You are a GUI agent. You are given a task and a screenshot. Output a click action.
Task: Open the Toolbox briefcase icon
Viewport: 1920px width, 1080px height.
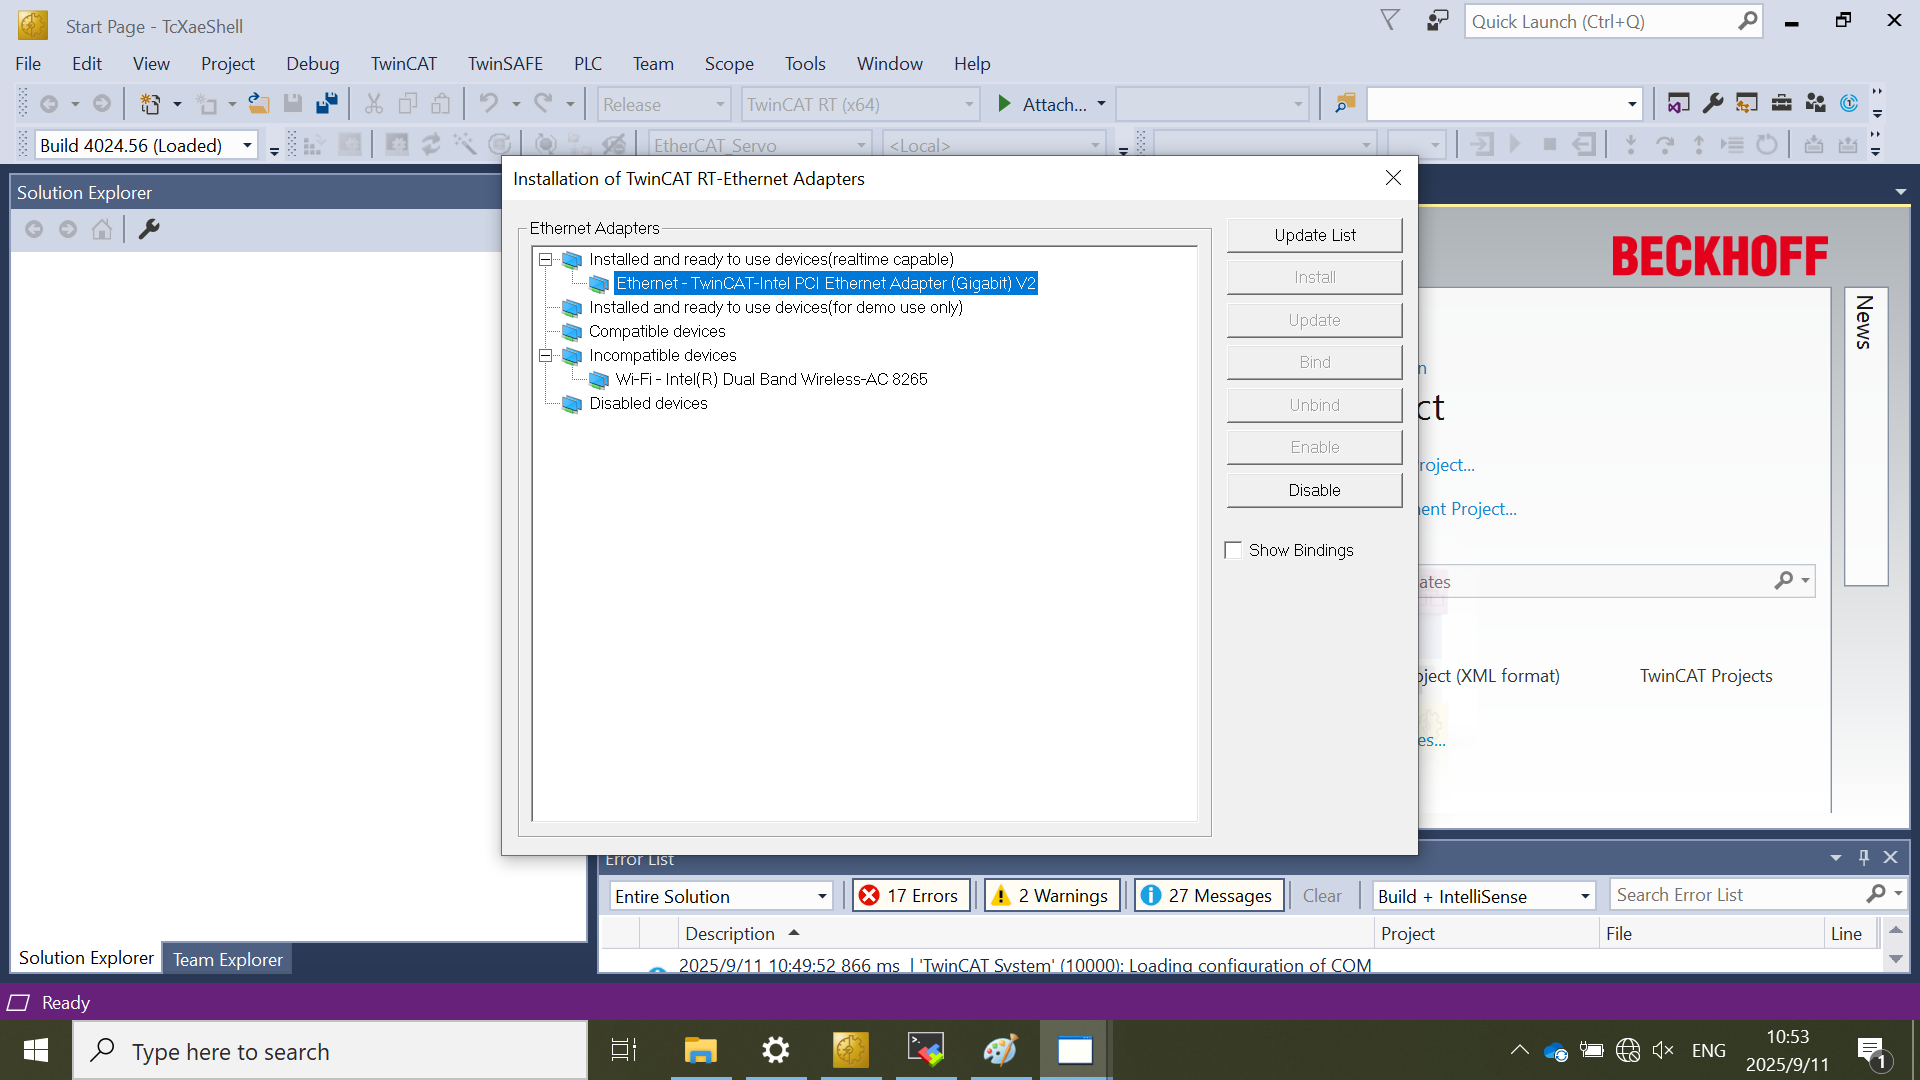pos(1781,104)
